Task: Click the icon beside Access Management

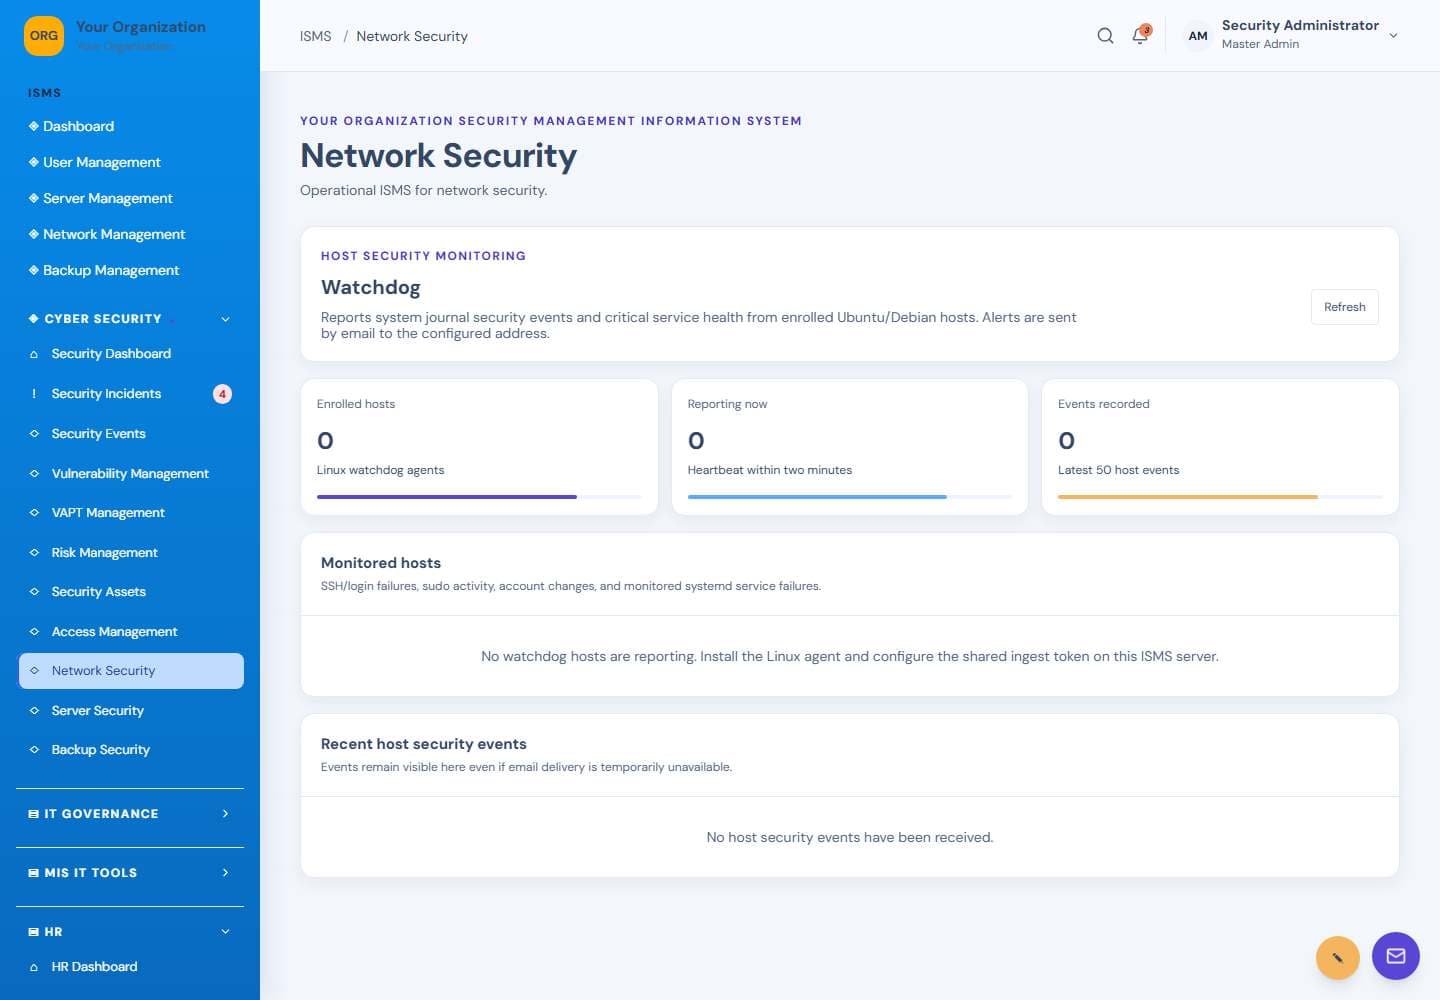Action: (34, 632)
